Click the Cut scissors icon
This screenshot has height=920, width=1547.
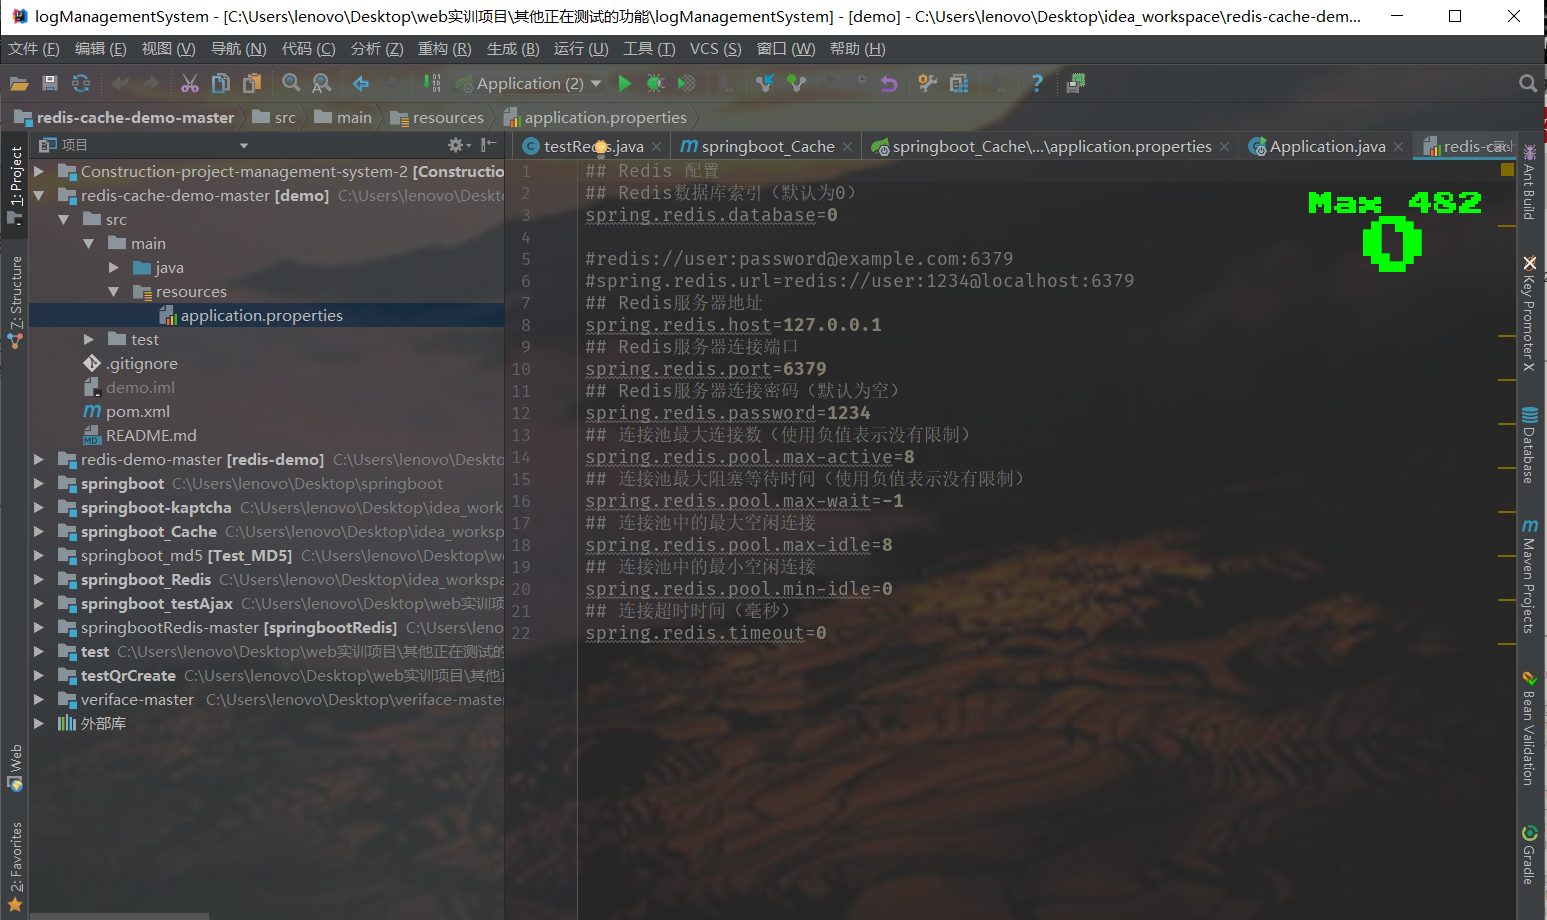point(190,84)
